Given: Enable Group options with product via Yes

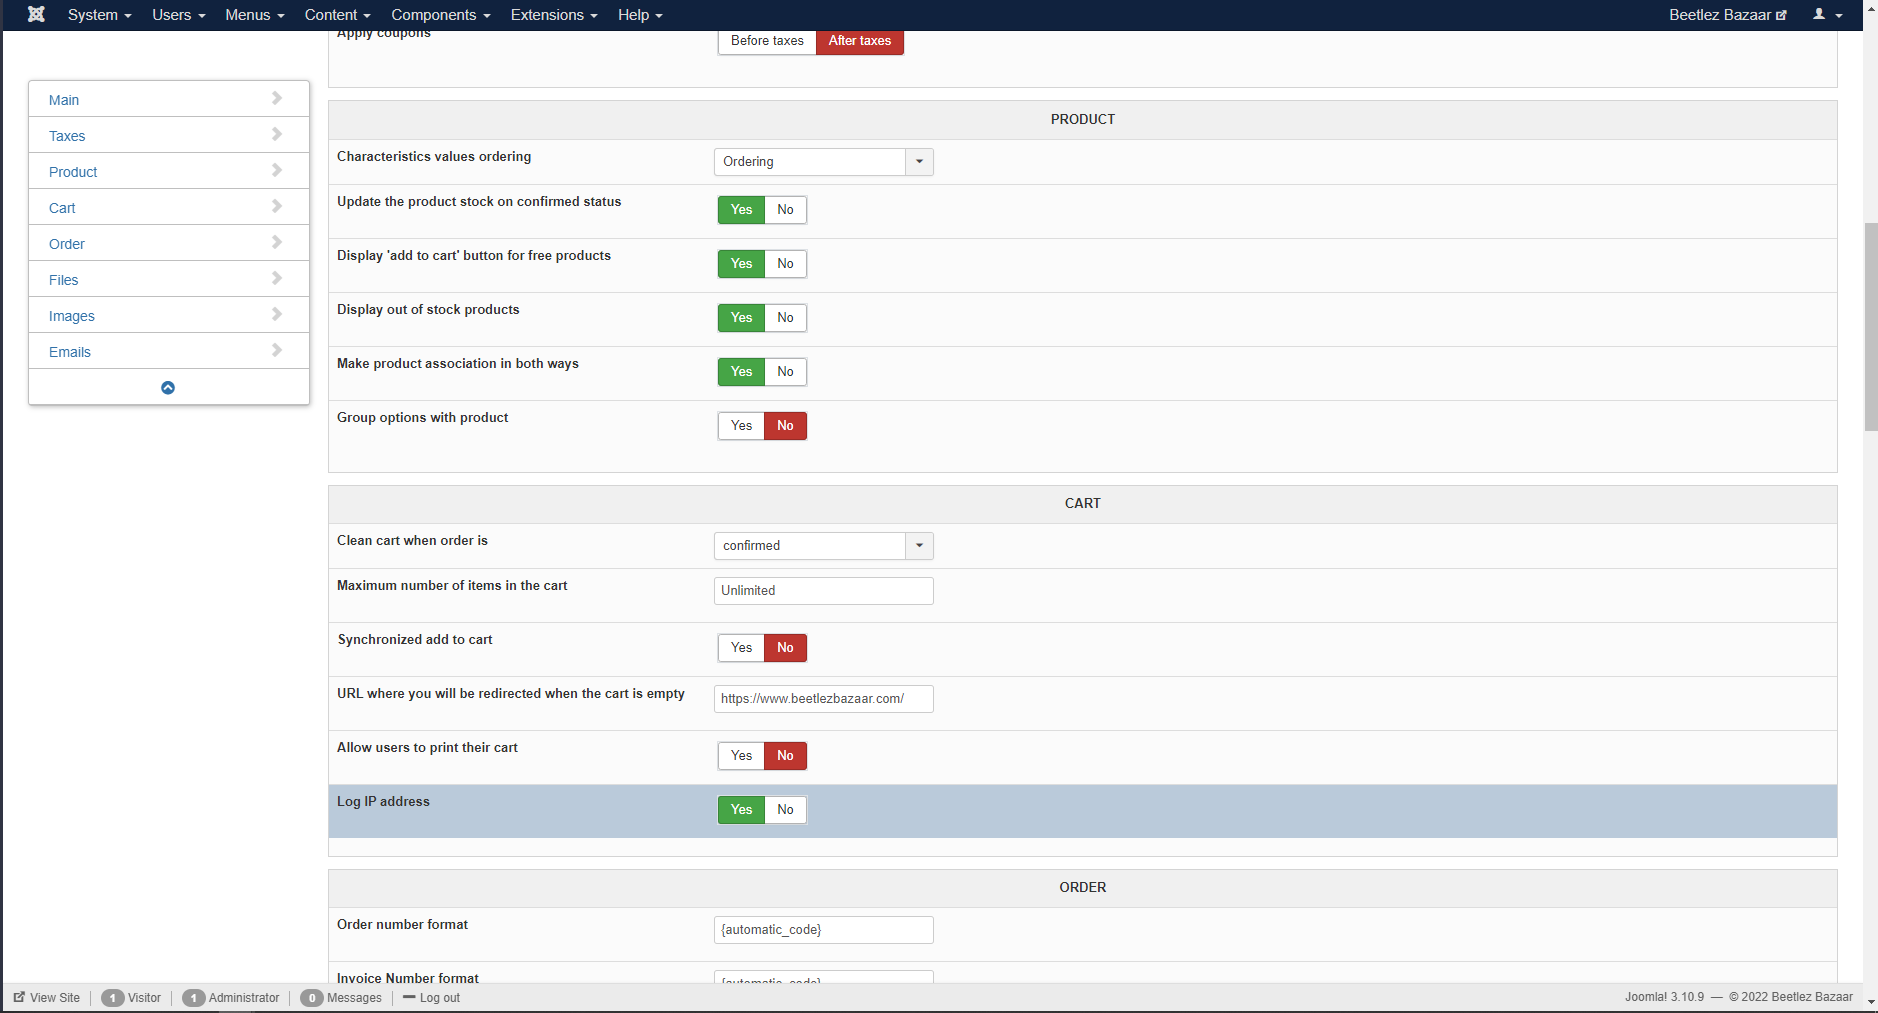Looking at the screenshot, I should click(741, 426).
